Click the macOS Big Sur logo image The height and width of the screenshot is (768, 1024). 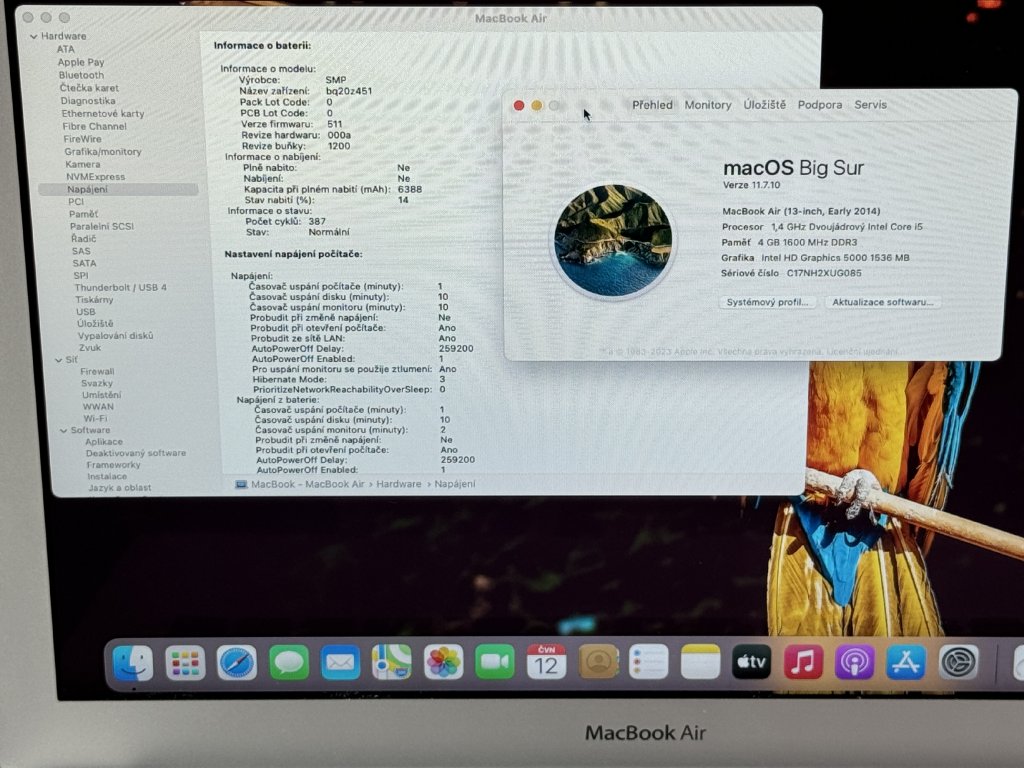click(x=613, y=240)
